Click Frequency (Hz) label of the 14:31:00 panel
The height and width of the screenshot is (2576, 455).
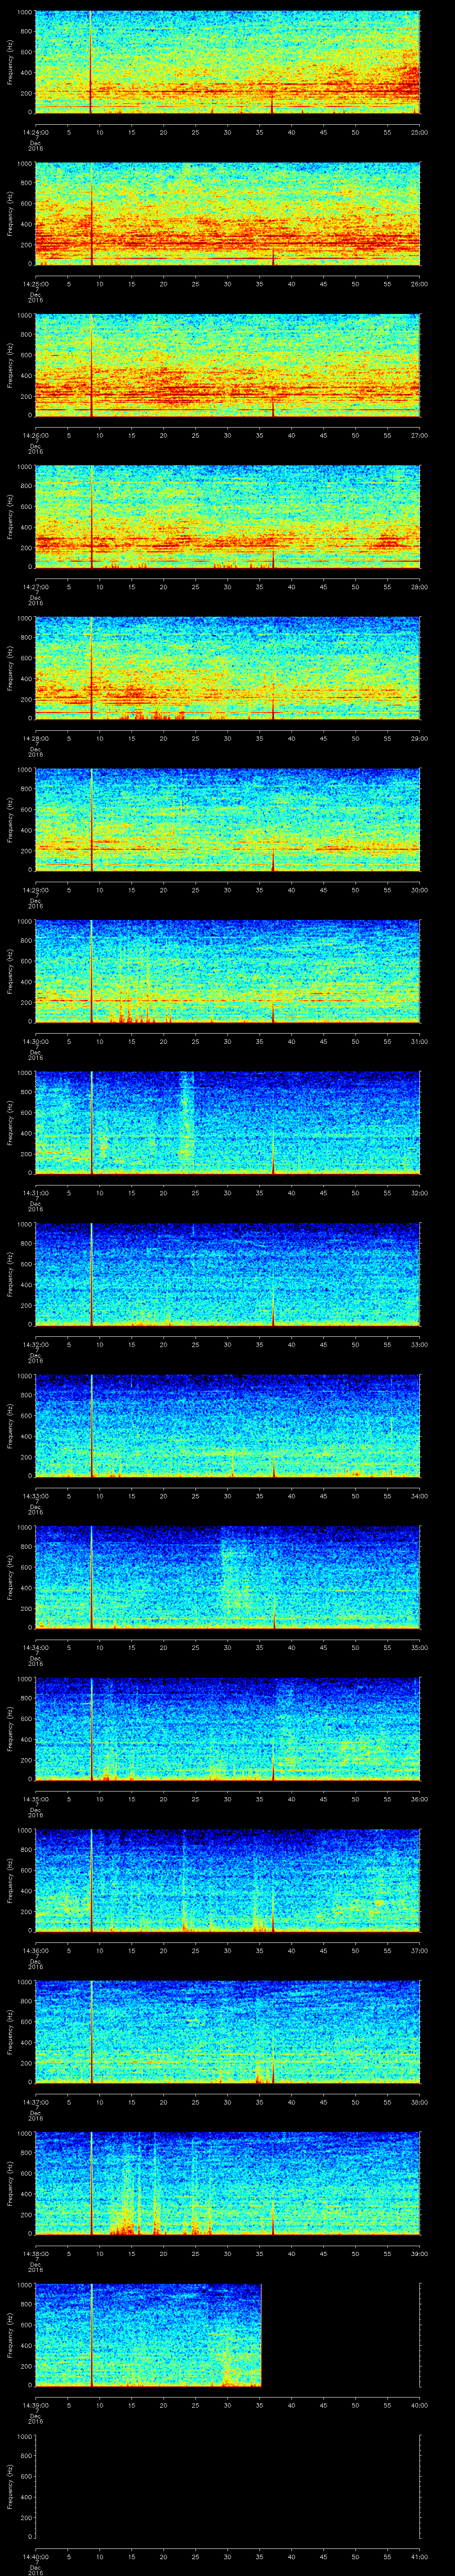10,1123
